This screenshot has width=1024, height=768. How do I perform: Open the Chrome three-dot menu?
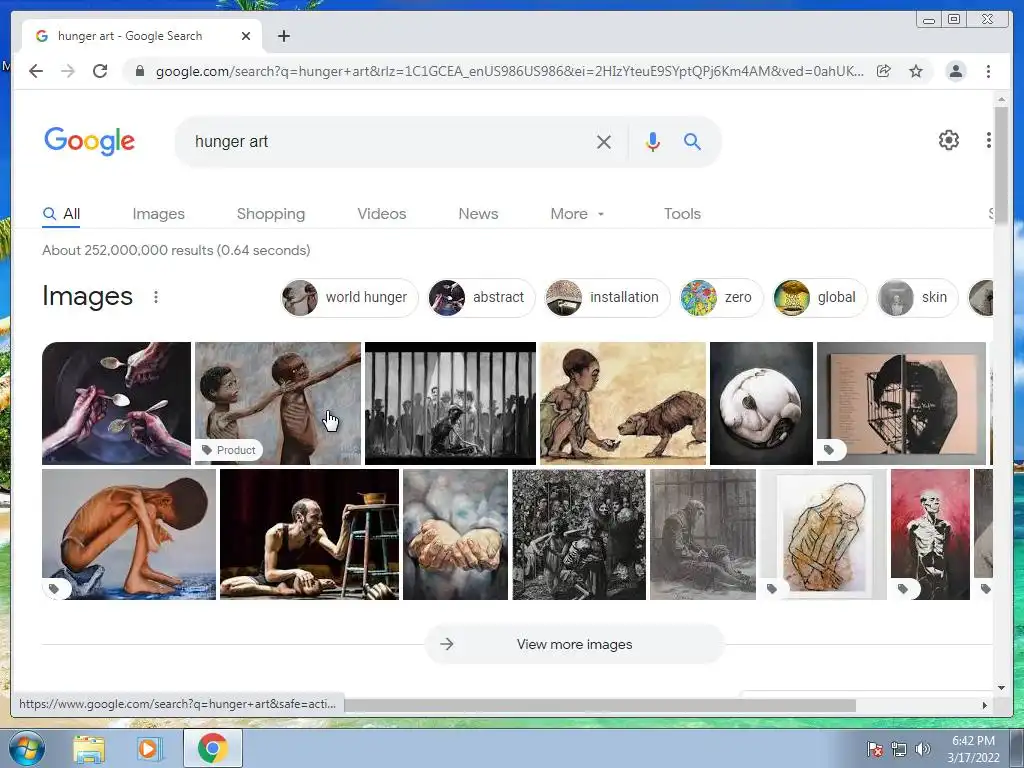tap(988, 71)
